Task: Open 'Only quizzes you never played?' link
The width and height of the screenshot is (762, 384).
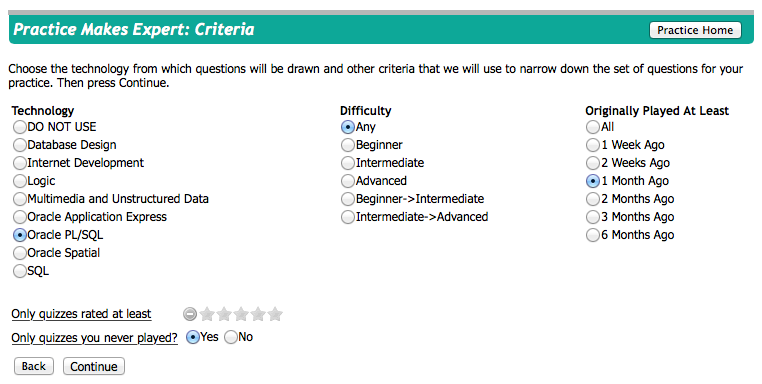Action: pos(94,337)
